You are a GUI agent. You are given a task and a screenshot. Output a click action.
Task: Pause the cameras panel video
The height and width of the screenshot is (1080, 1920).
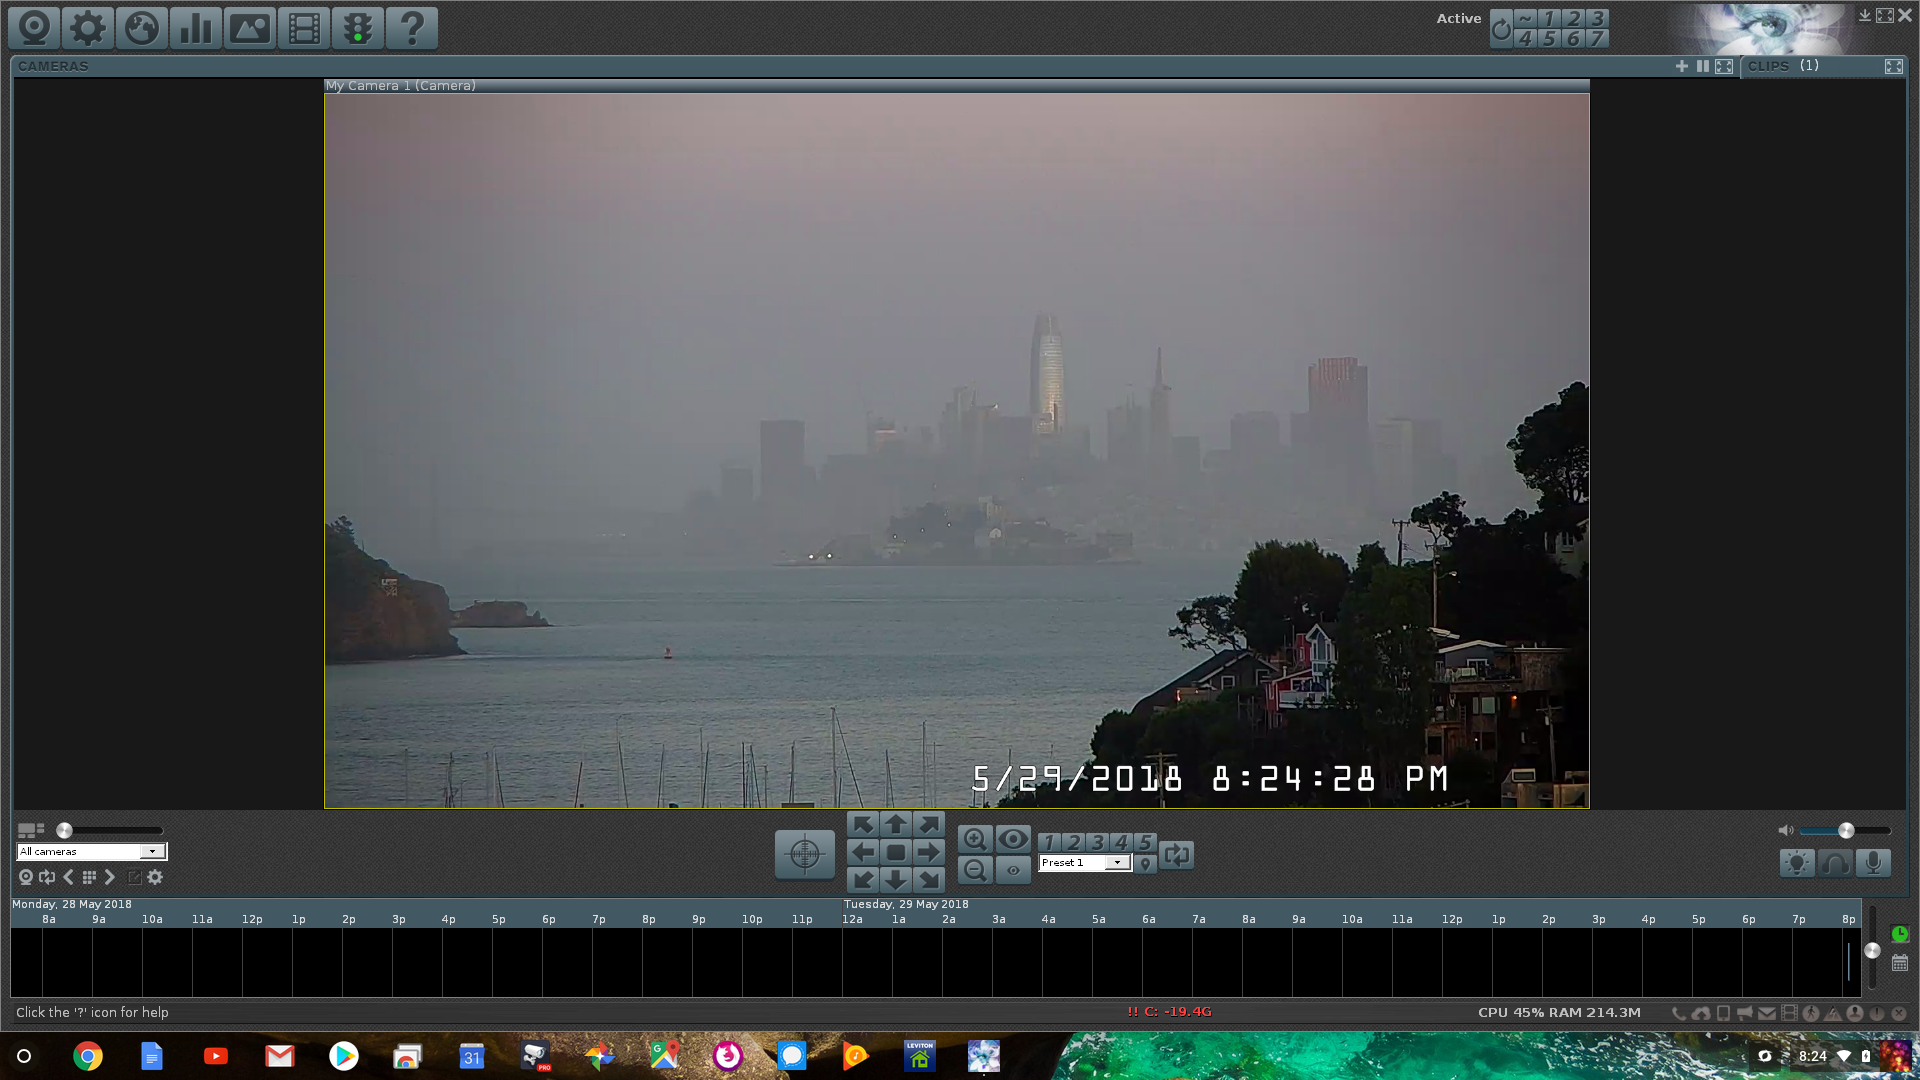(x=1703, y=66)
